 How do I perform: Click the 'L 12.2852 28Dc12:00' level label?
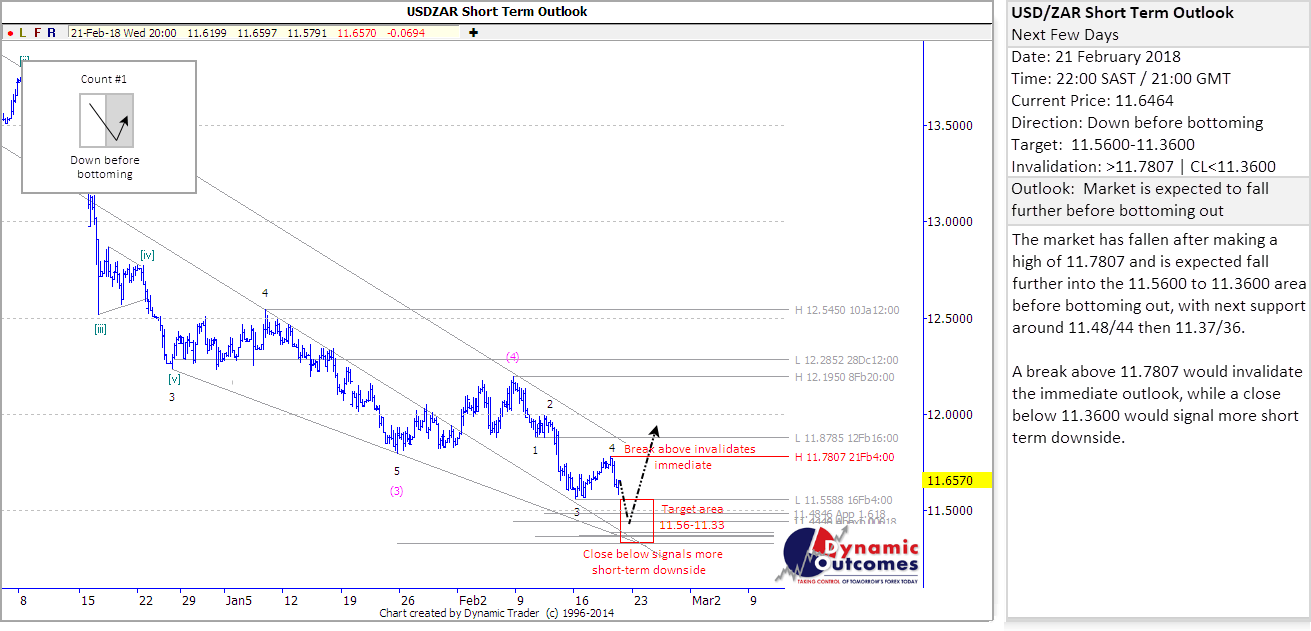coord(847,360)
